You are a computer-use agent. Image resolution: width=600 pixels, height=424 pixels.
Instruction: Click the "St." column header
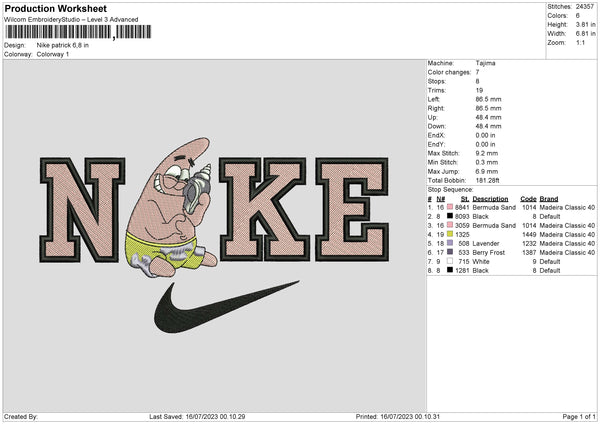(465, 199)
